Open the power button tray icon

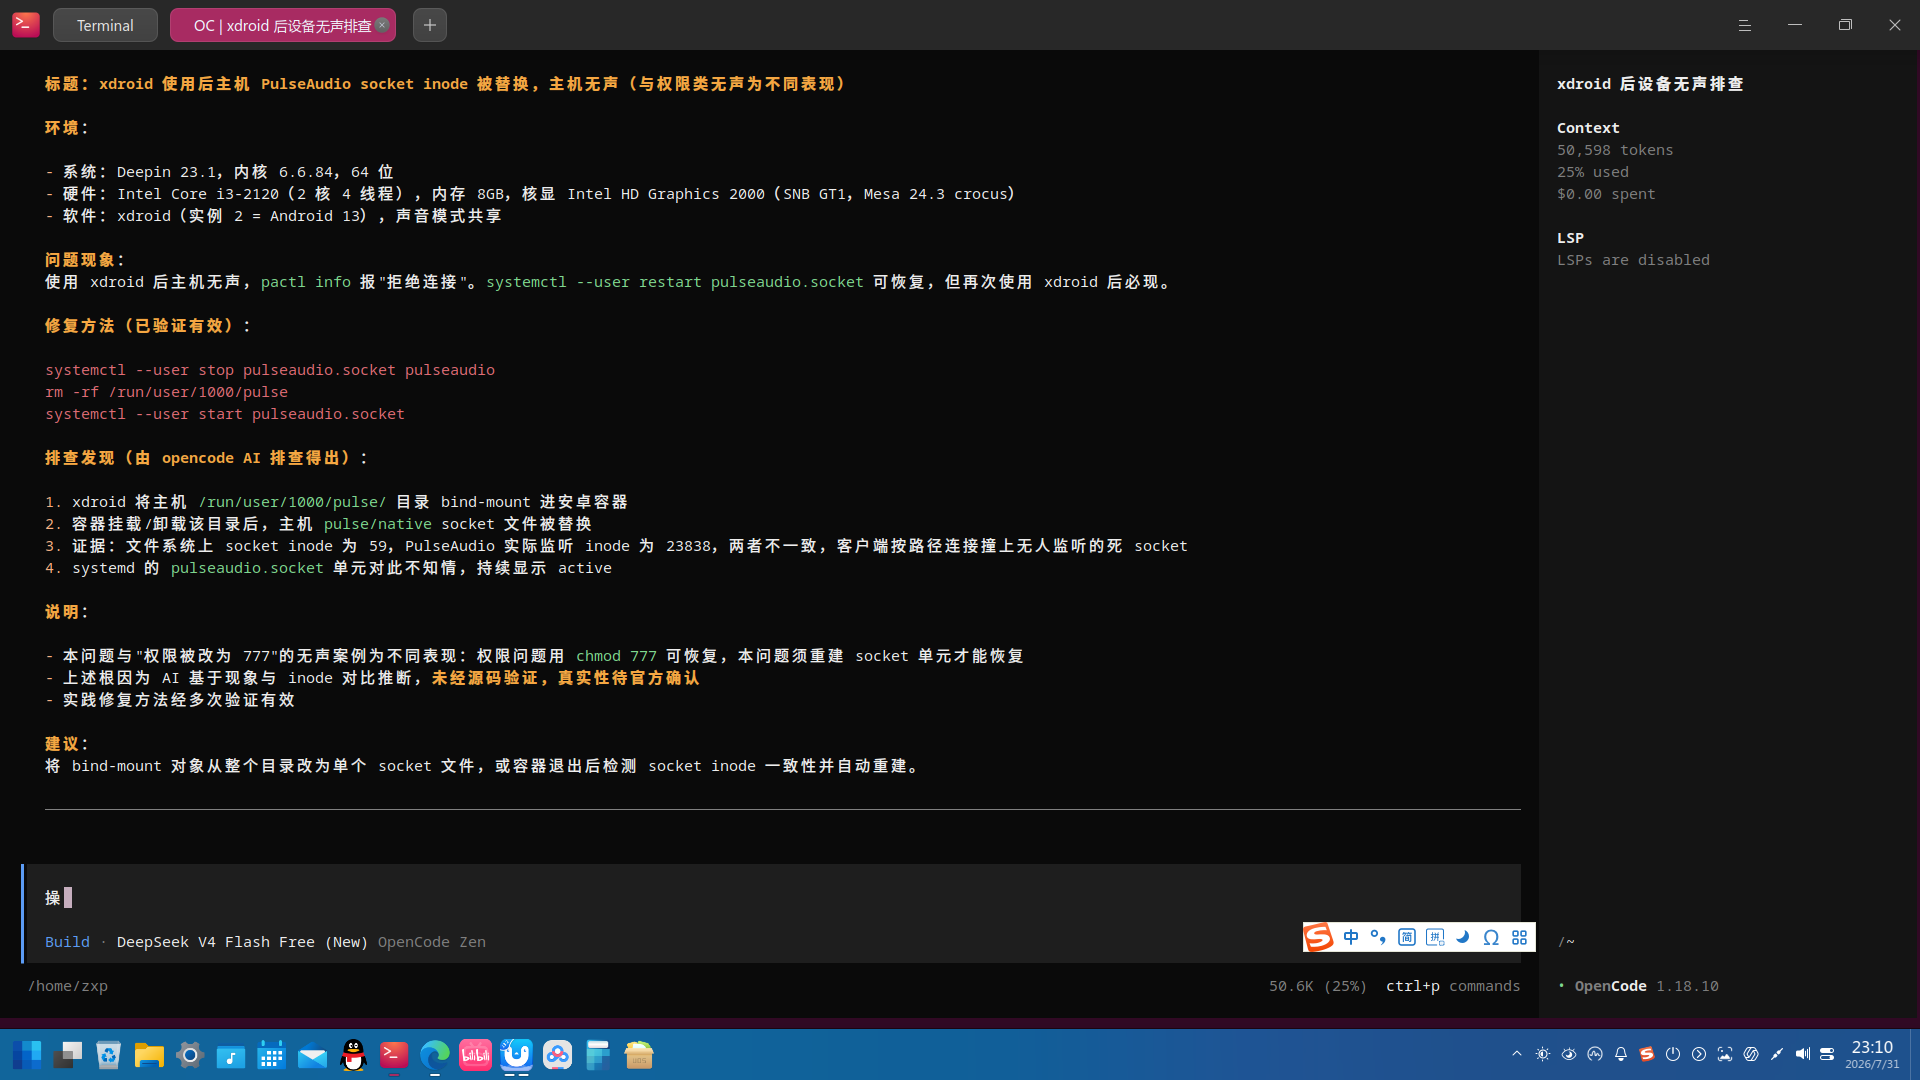(1673, 1054)
